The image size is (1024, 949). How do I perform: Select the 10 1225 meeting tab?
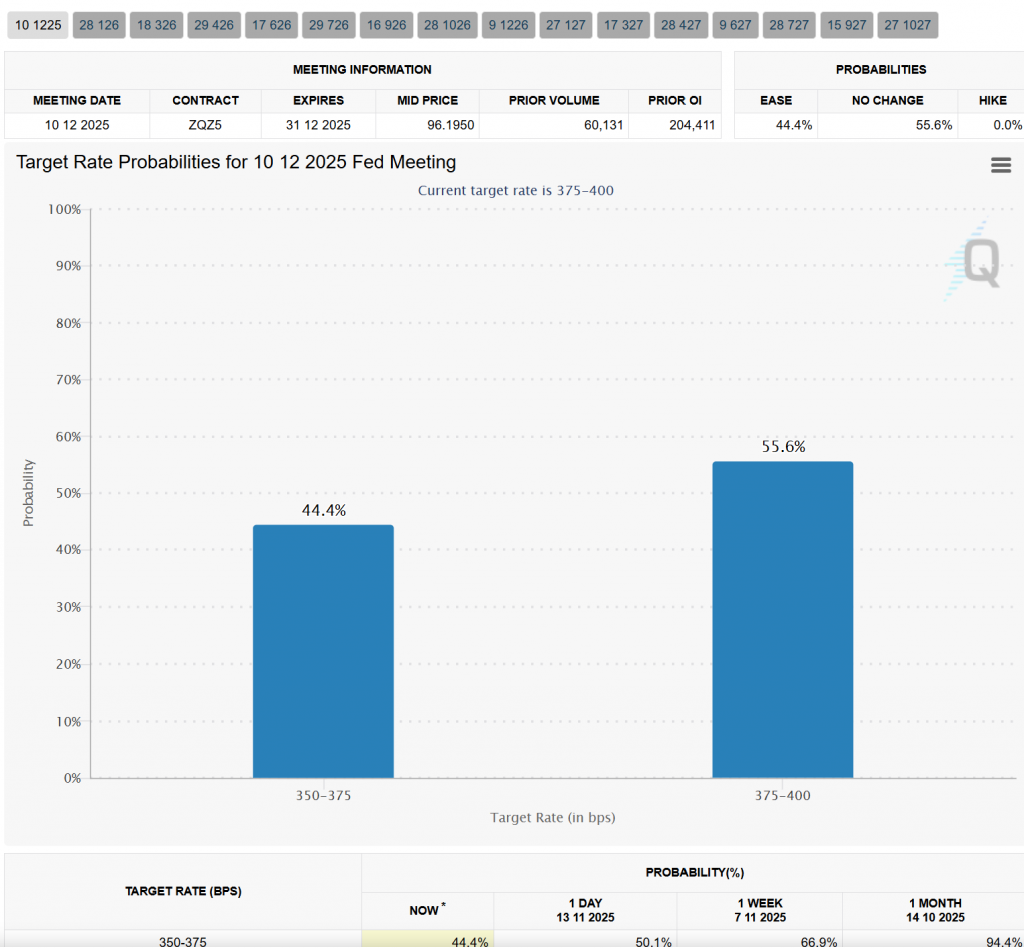(x=37, y=26)
